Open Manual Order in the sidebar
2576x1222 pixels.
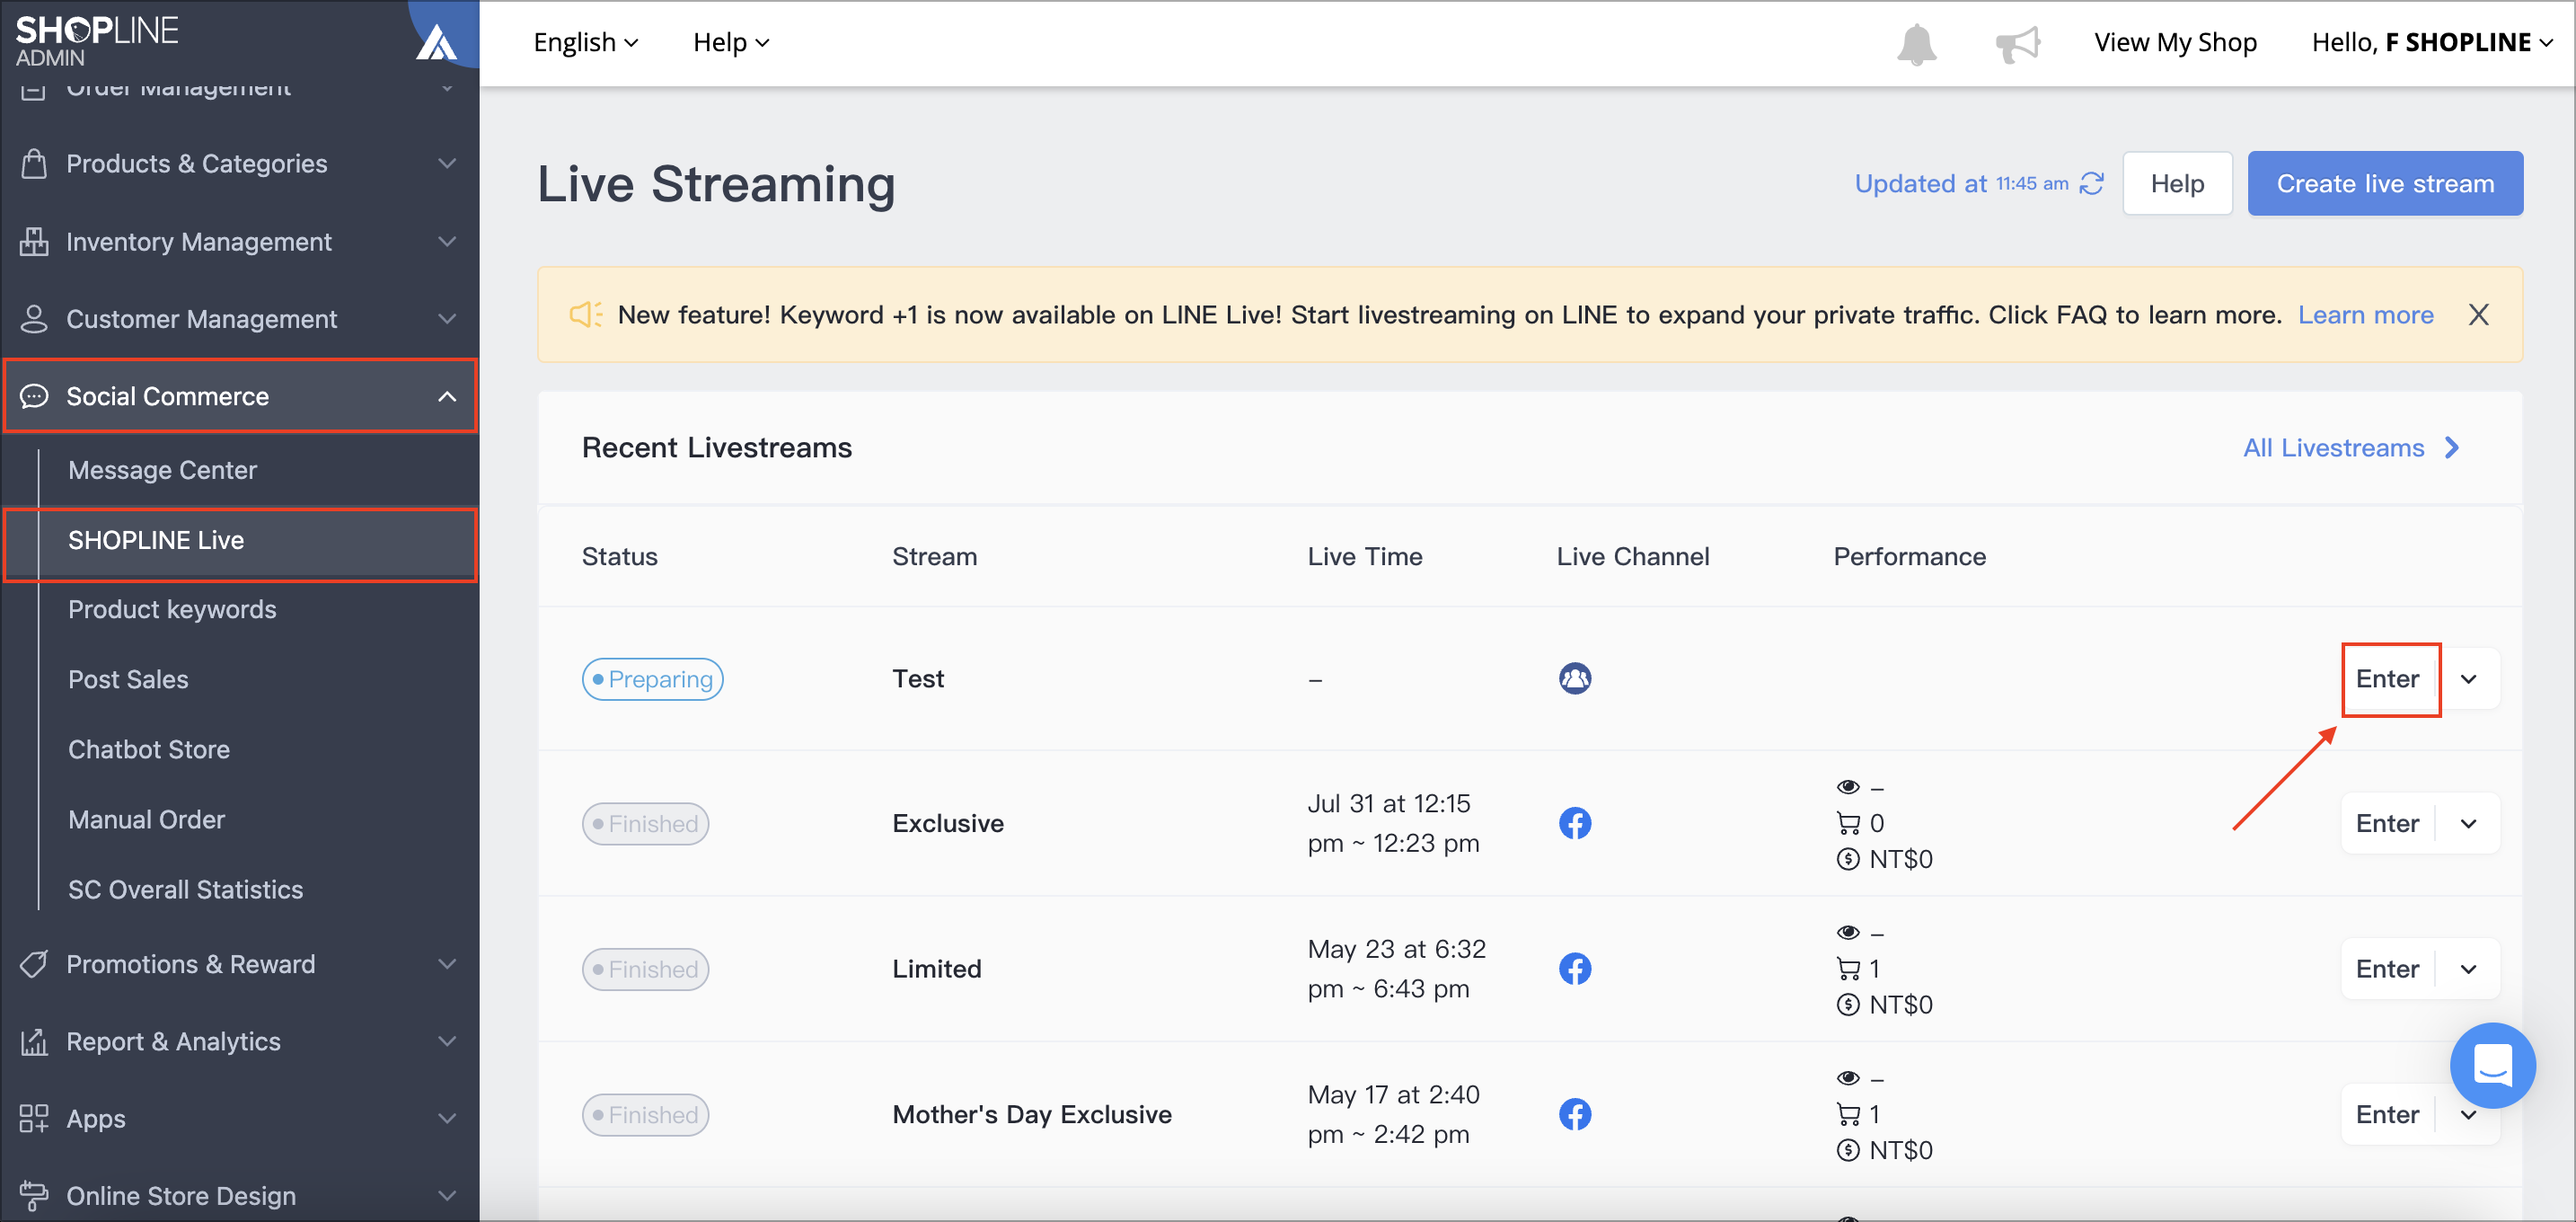tap(146, 820)
